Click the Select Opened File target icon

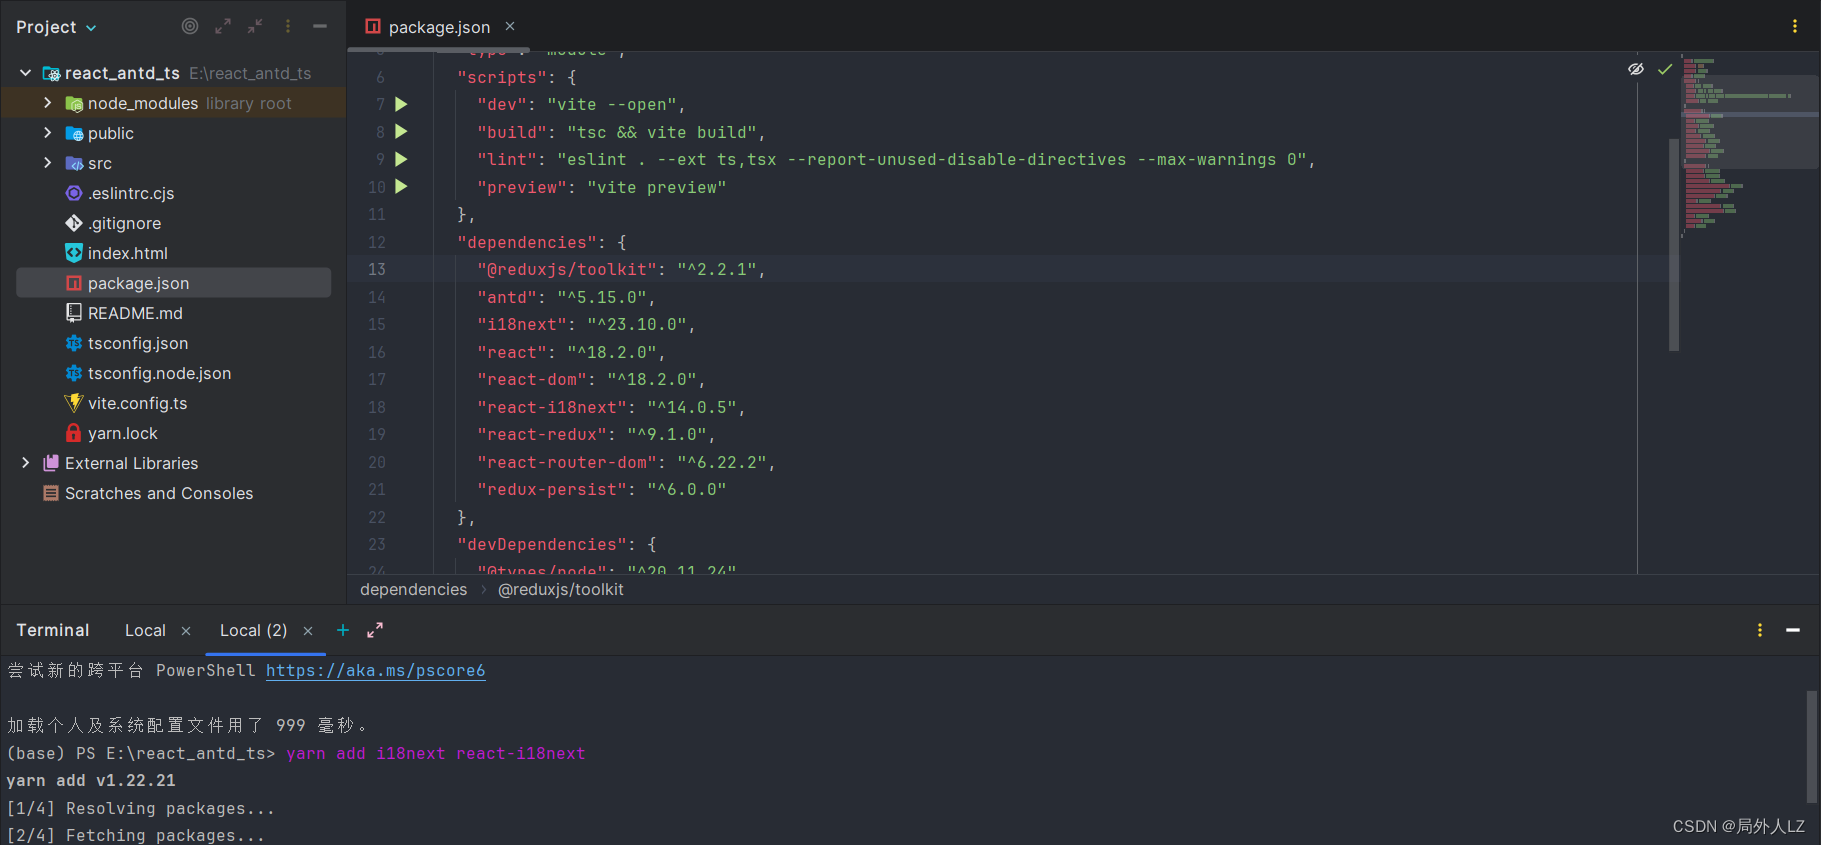click(x=190, y=27)
